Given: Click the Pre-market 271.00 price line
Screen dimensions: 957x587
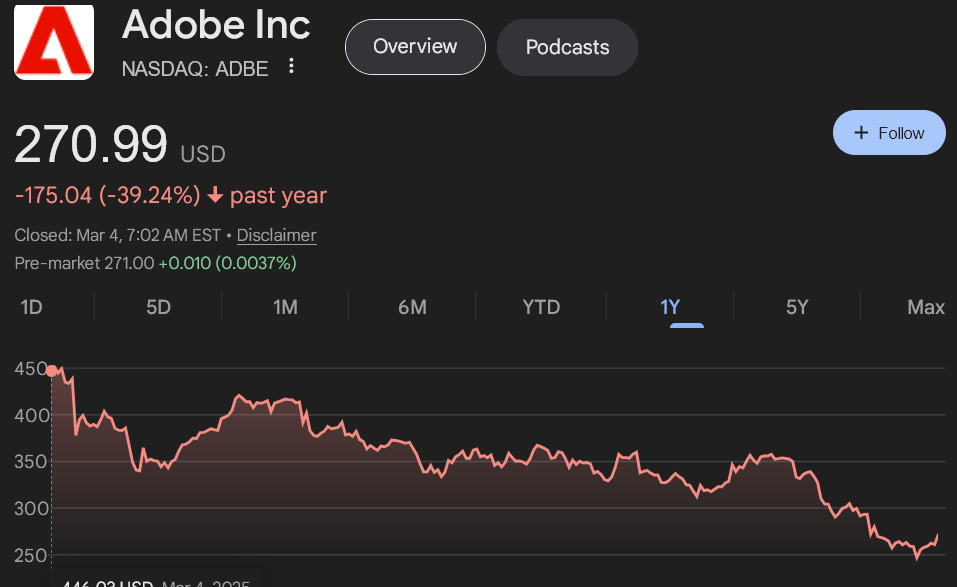Looking at the screenshot, I should coord(155,263).
